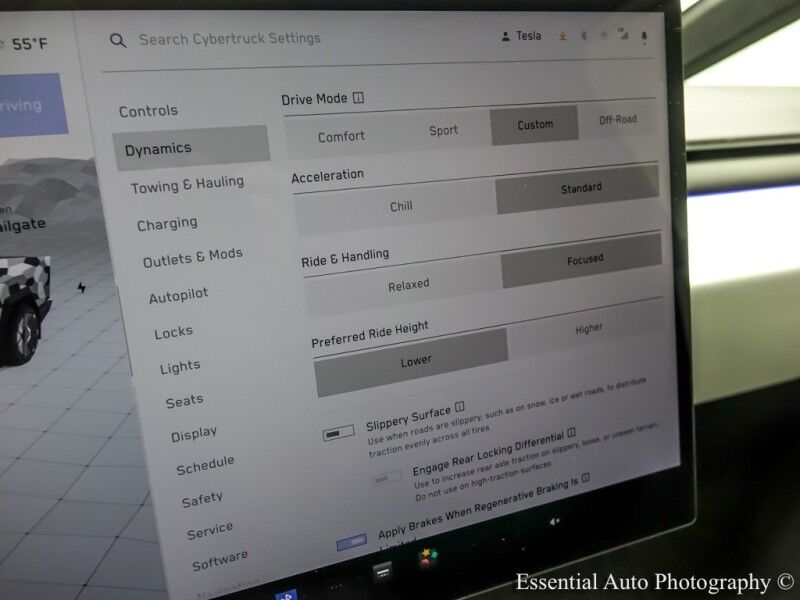Launch the colorful Toybox app icon
Image resolution: width=800 pixels, height=600 pixels.
click(x=427, y=556)
